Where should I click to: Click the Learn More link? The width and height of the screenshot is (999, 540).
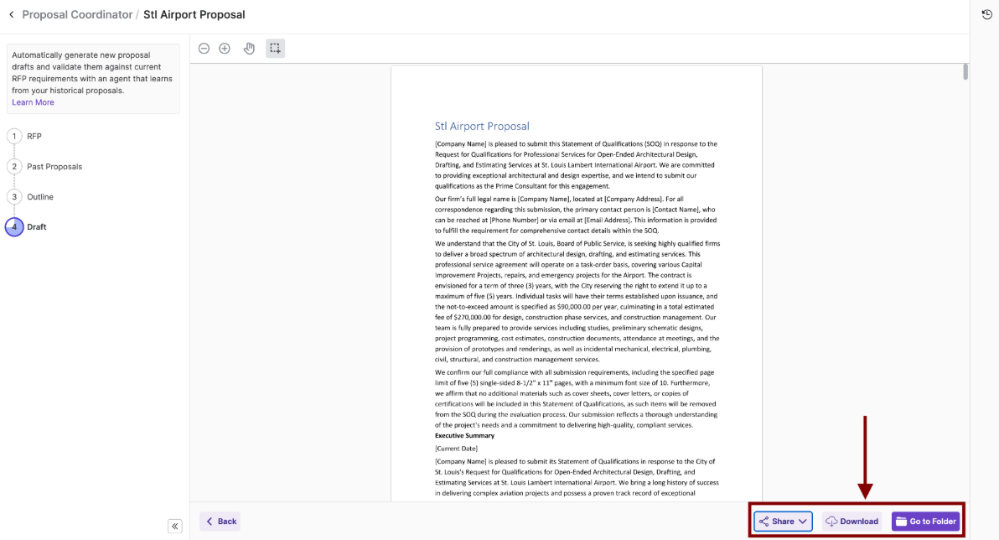tap(33, 103)
